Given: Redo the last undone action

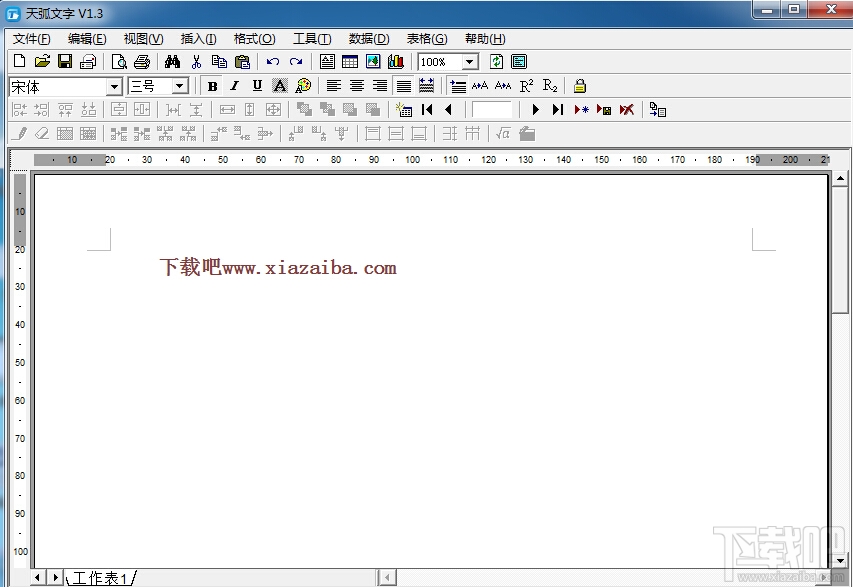Looking at the screenshot, I should click(296, 61).
